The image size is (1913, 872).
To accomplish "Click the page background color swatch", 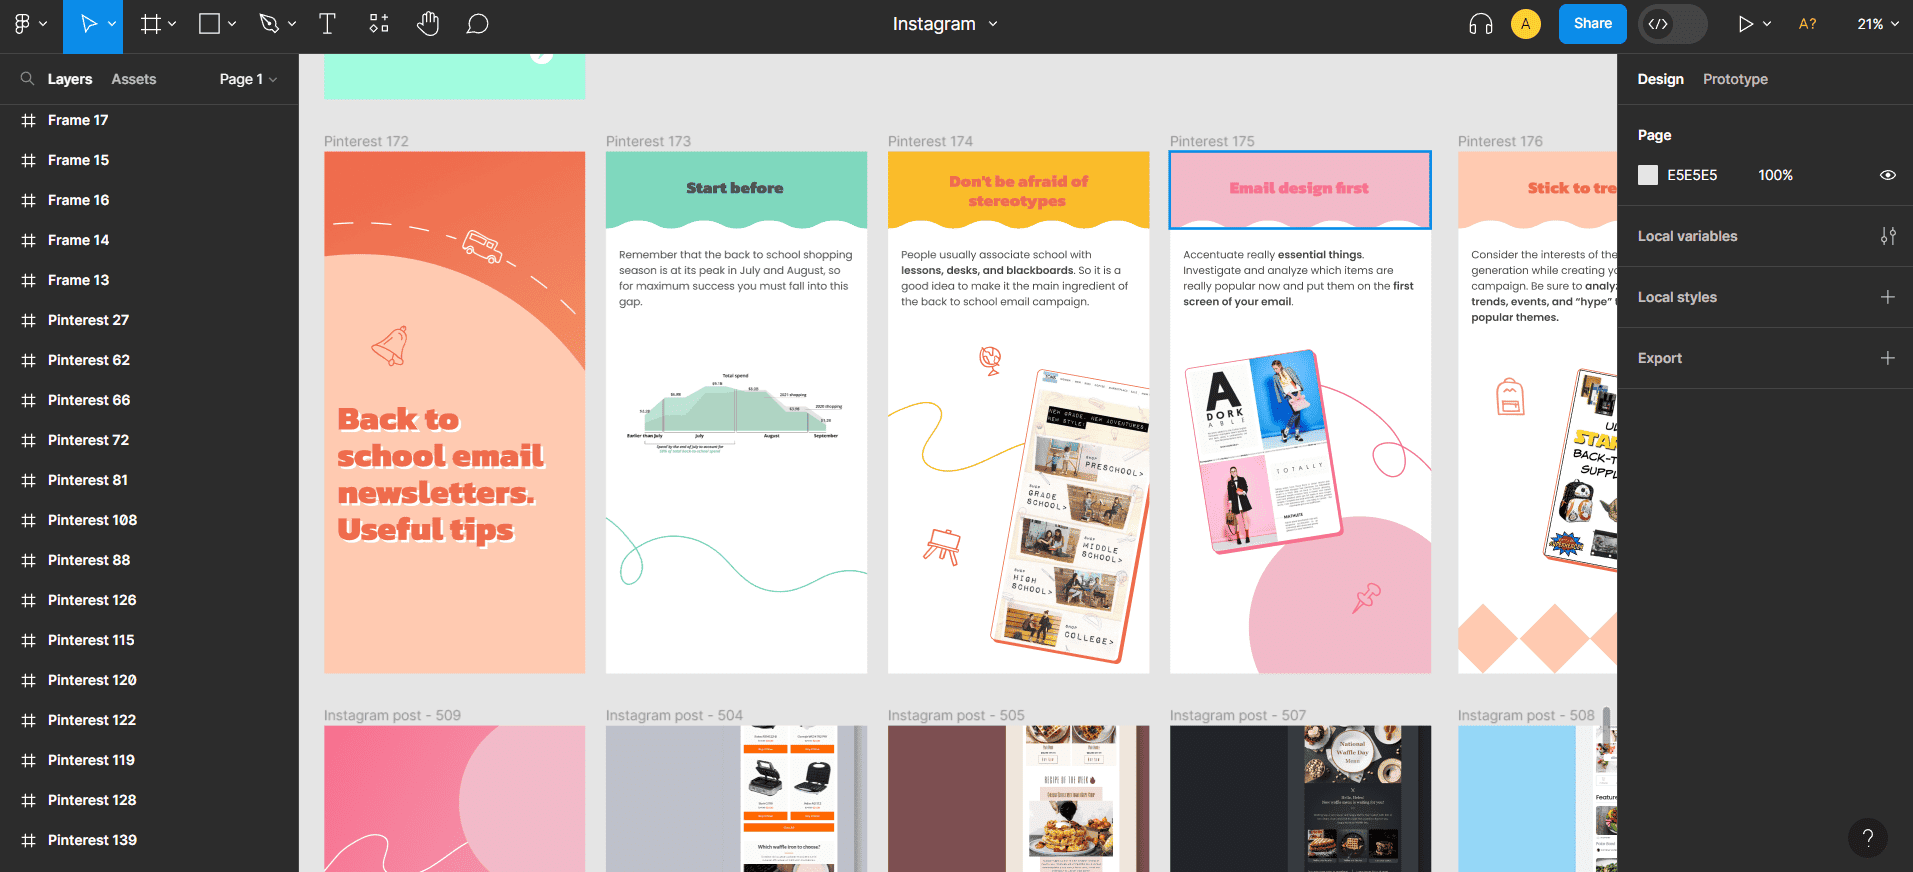I will [x=1648, y=175].
